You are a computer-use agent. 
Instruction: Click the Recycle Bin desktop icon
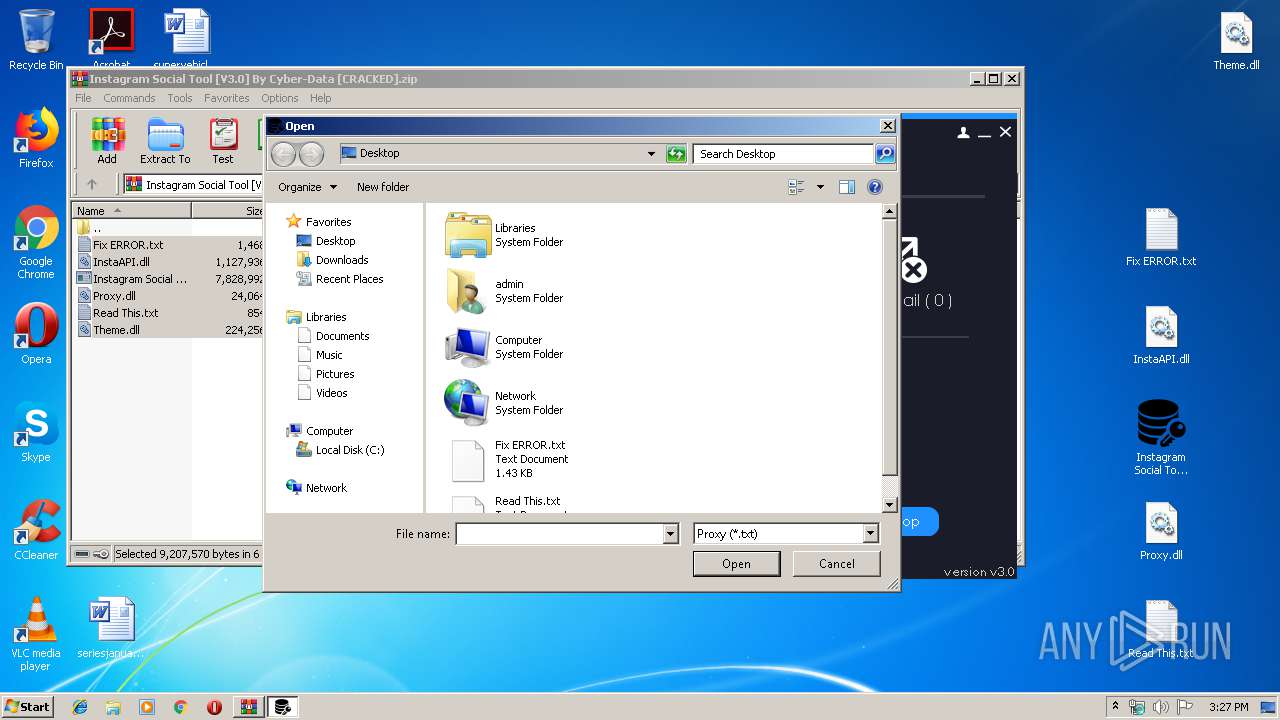pyautogui.click(x=36, y=40)
